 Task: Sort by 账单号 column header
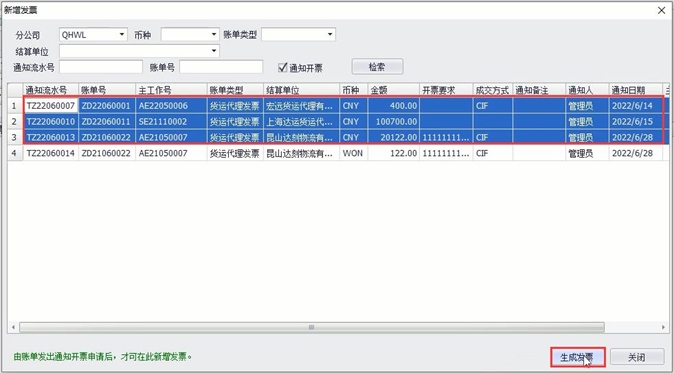tap(107, 90)
